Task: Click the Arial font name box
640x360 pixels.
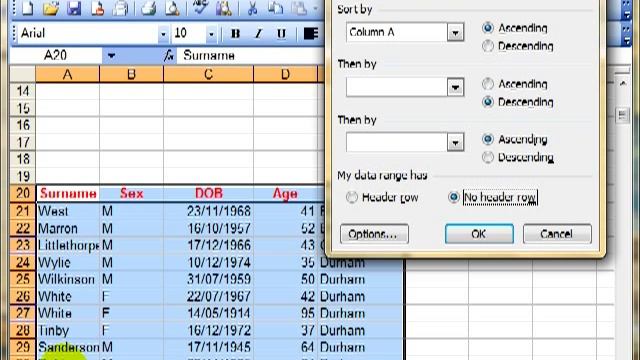Action: (x=88, y=33)
